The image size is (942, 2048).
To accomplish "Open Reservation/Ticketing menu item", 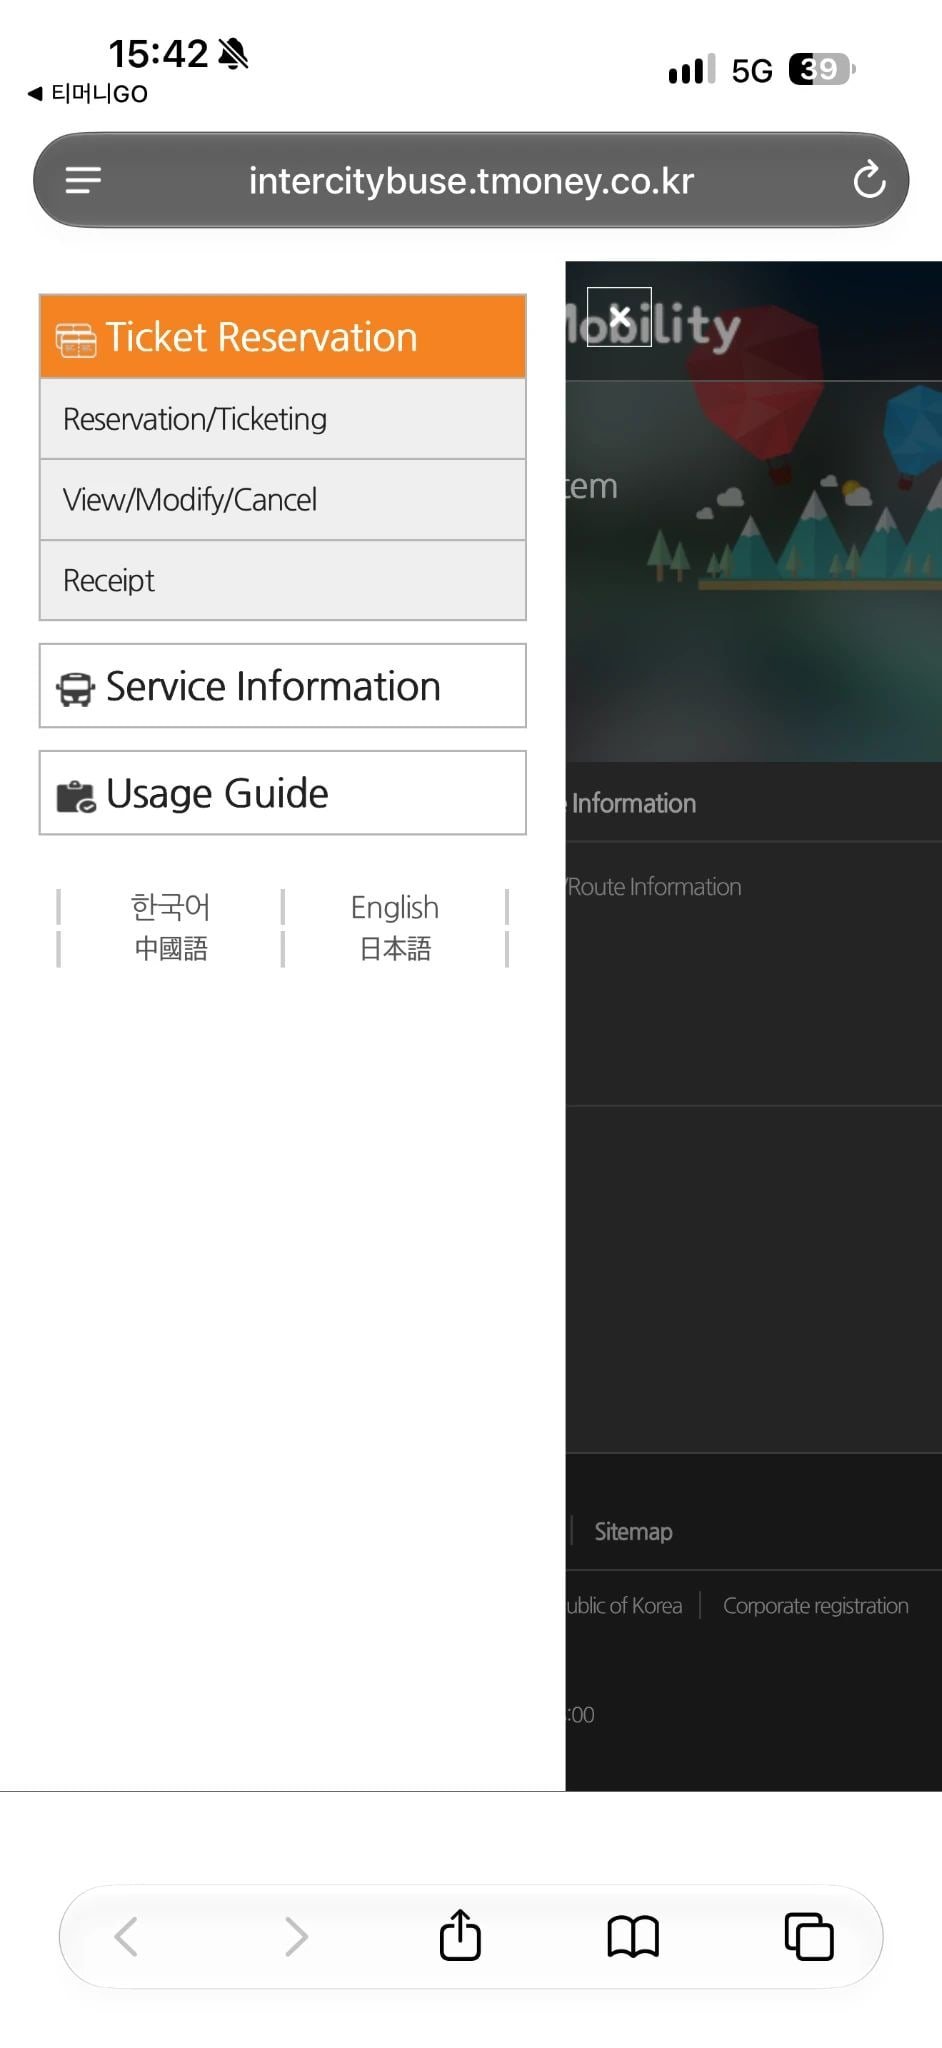I will 283,419.
